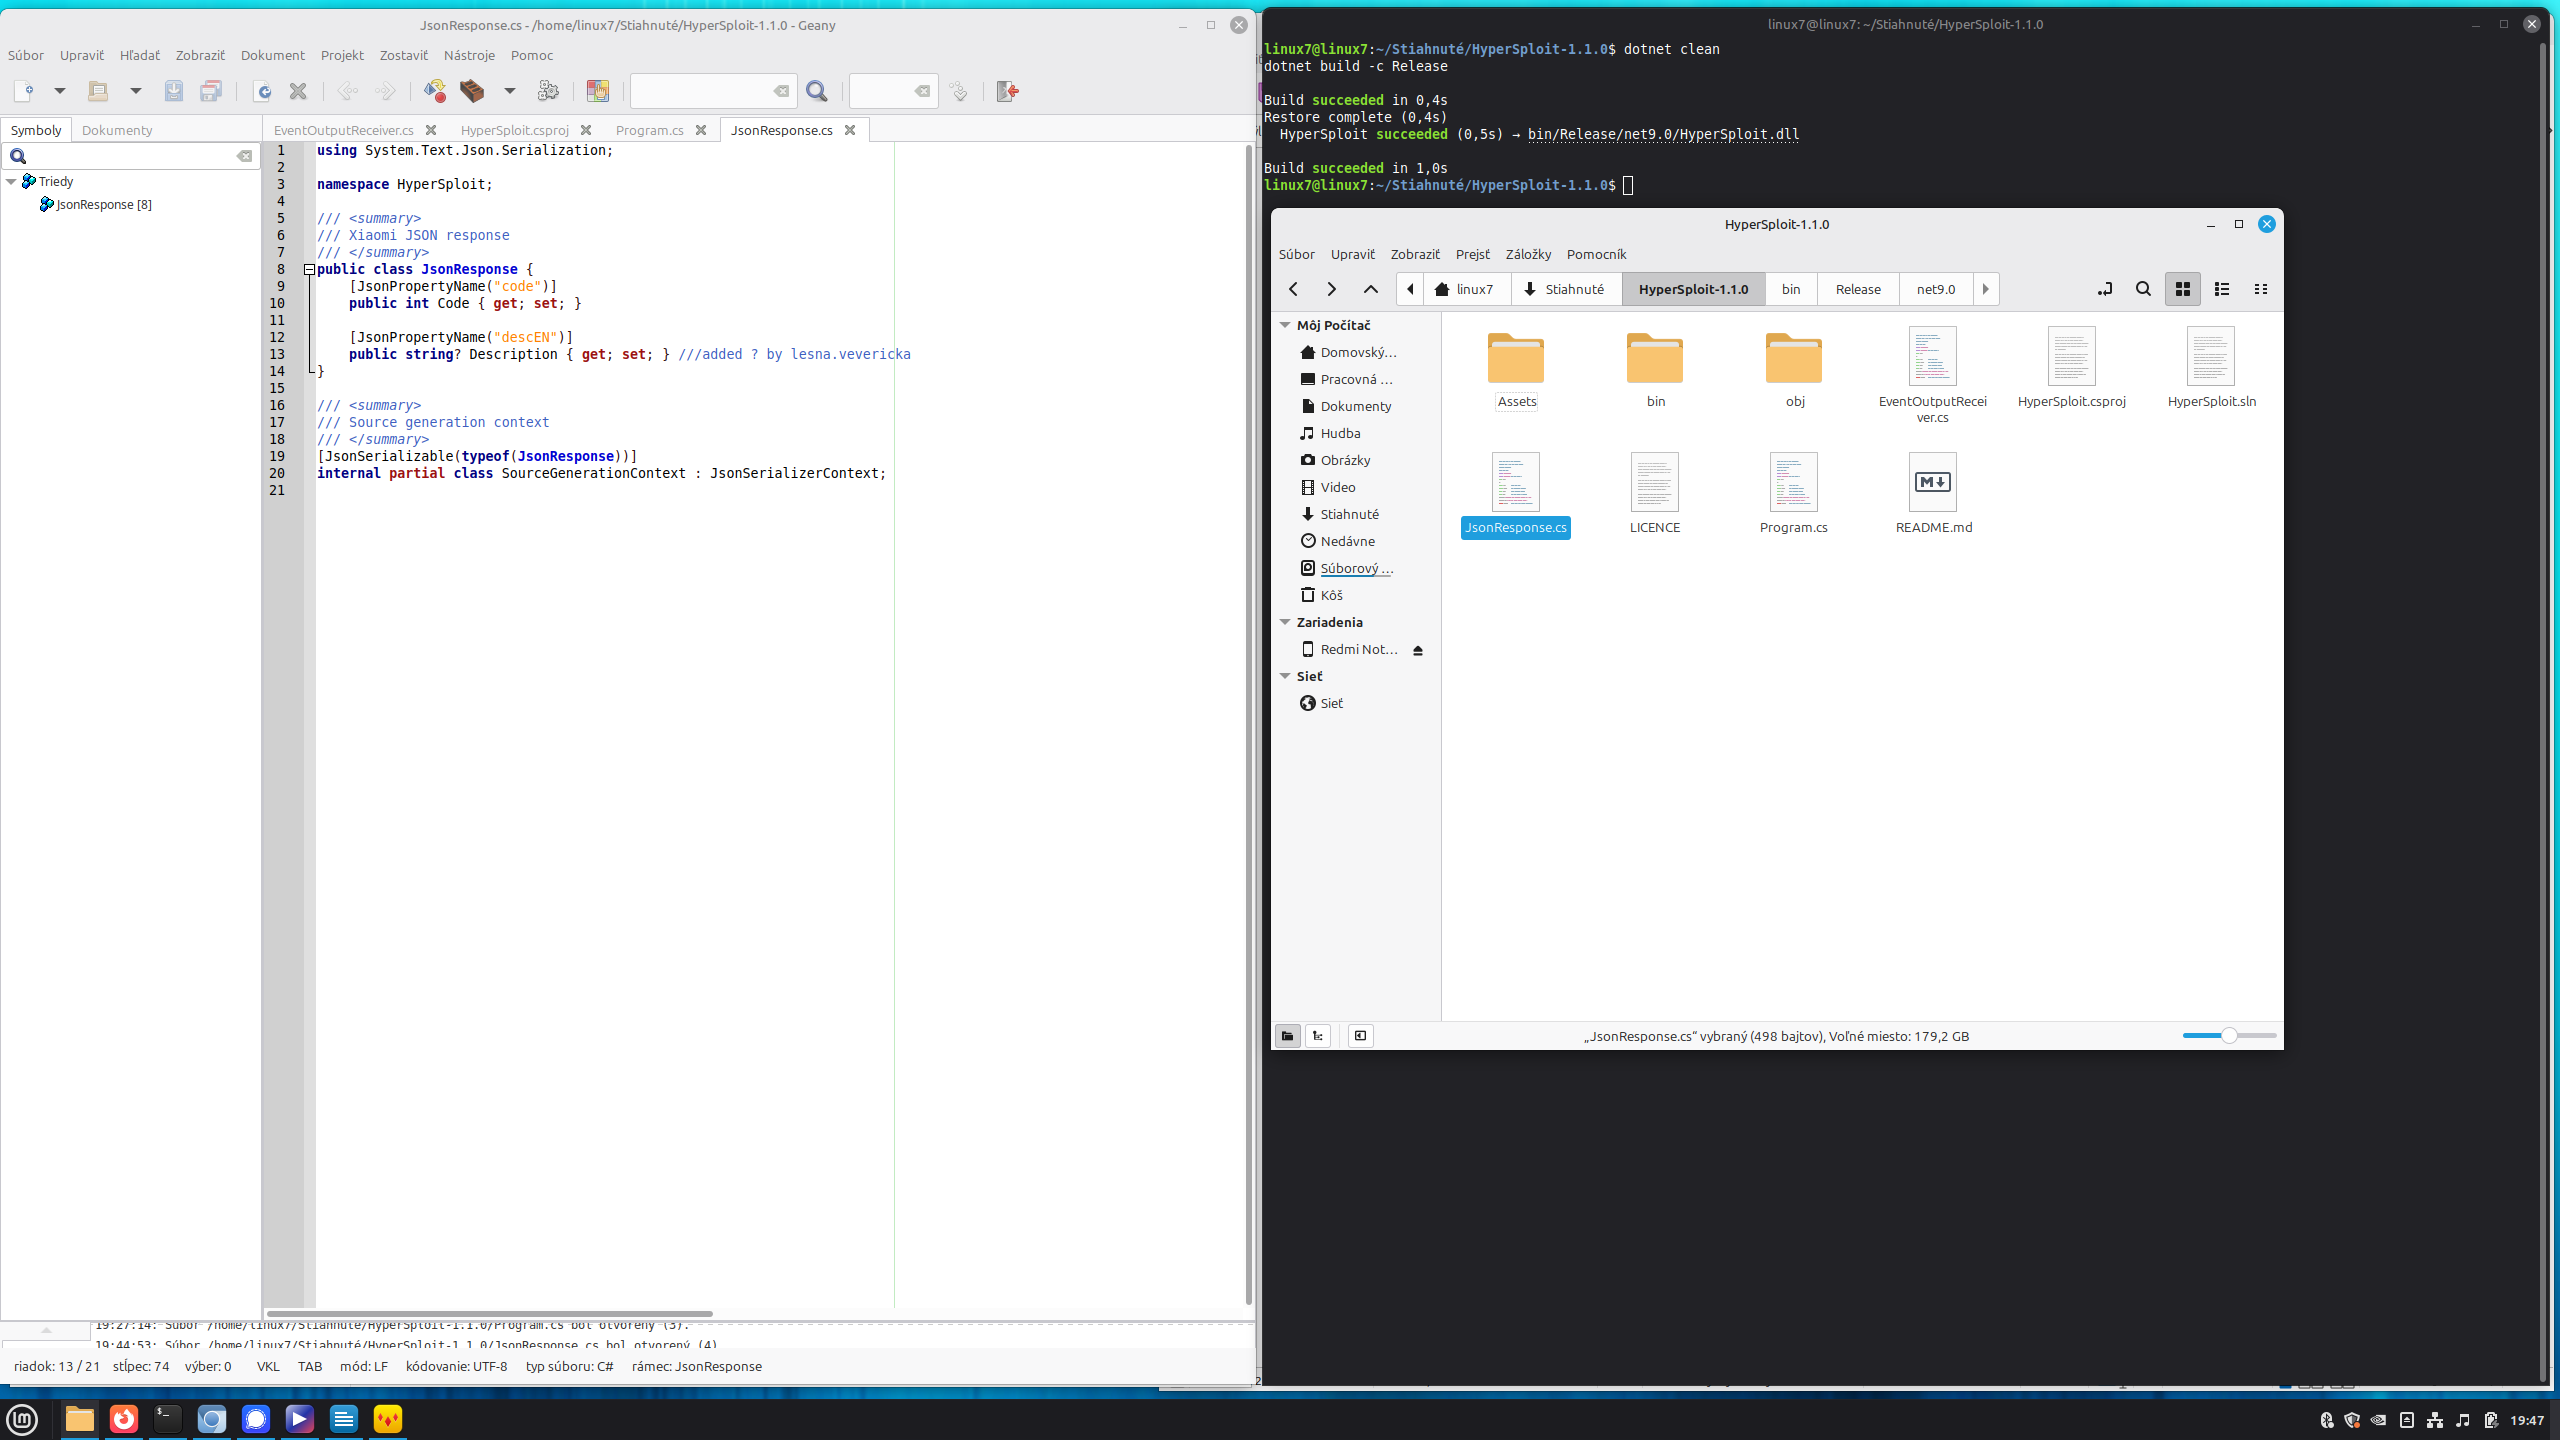
Task: Eject the Redmi Note device
Action: pos(1418,650)
